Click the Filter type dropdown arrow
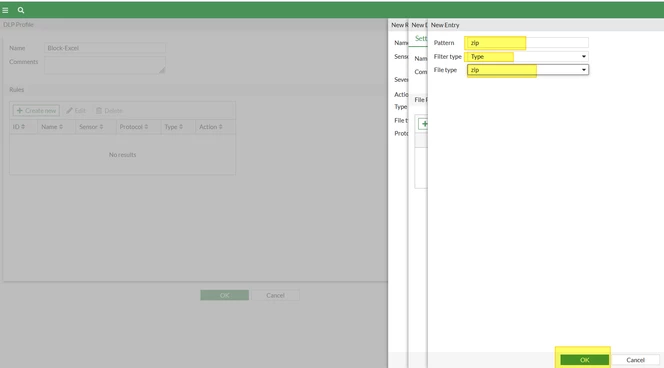 tap(584, 56)
